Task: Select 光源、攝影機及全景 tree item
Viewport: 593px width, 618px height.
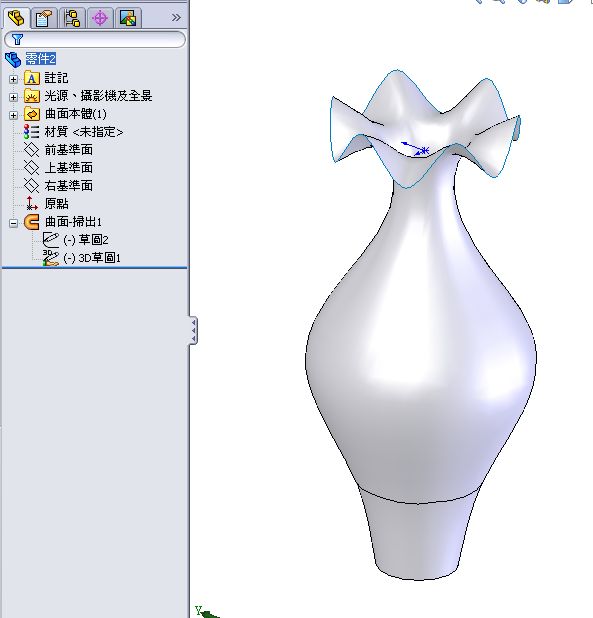Action: point(98,95)
